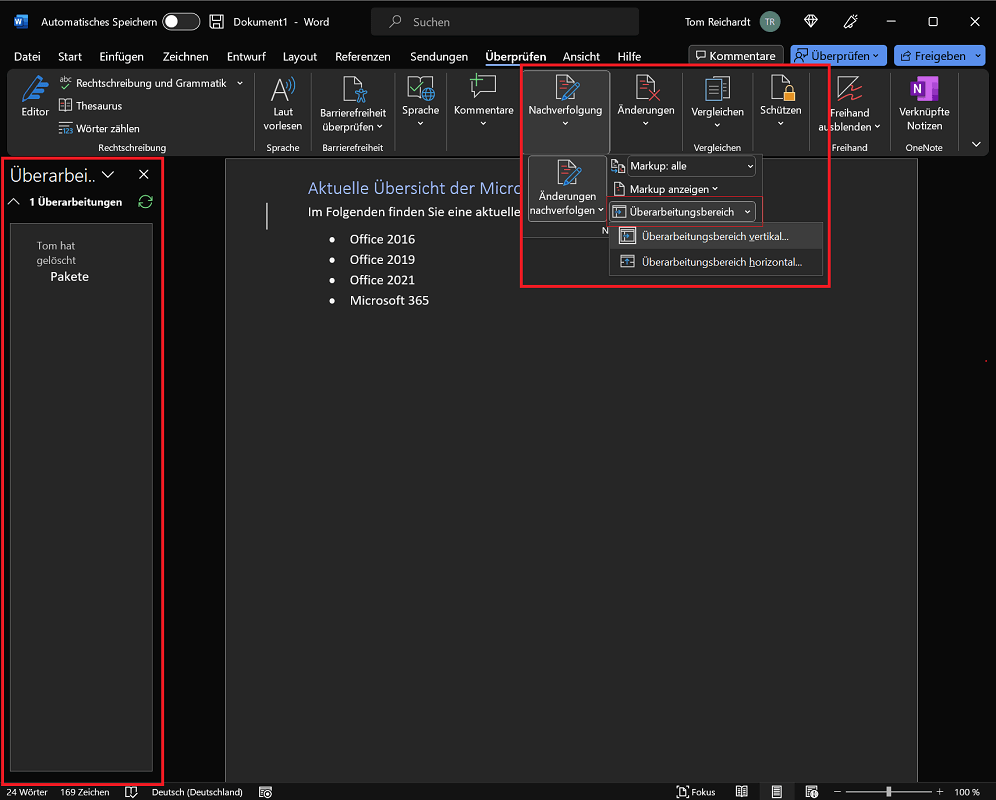Click the zoom in plus button

[939, 792]
